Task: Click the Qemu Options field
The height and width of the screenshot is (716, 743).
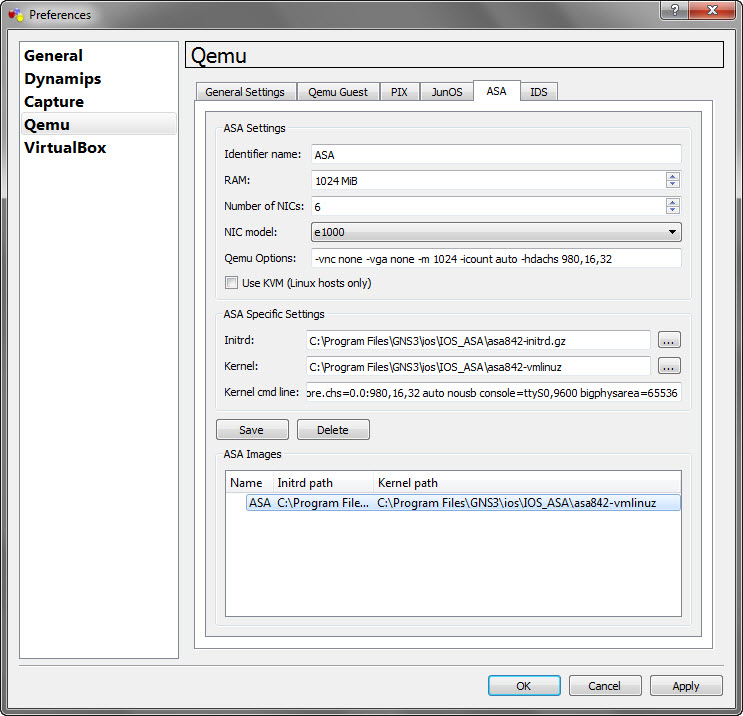Action: [496, 259]
